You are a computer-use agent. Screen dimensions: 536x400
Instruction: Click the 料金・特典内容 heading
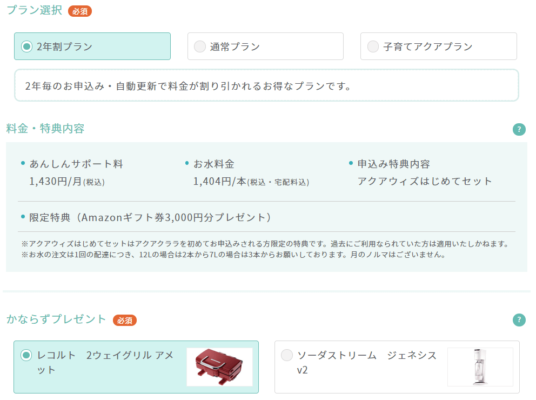(45, 129)
